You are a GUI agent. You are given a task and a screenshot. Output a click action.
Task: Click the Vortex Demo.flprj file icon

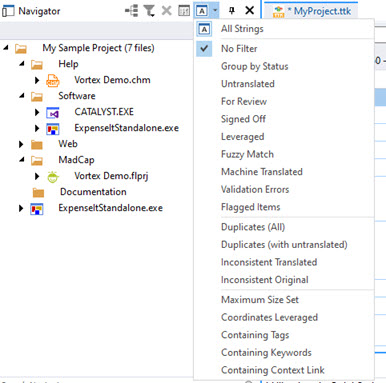[x=53, y=177]
